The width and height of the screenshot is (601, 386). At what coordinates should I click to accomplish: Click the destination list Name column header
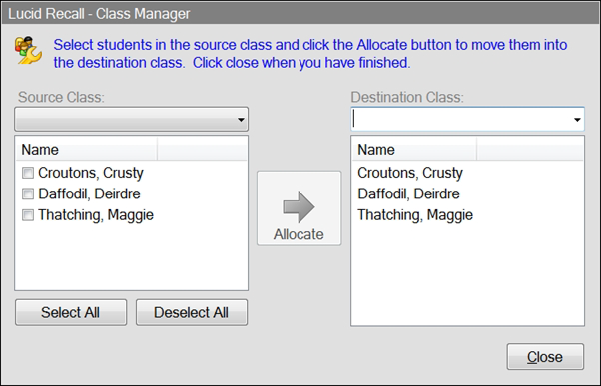414,150
